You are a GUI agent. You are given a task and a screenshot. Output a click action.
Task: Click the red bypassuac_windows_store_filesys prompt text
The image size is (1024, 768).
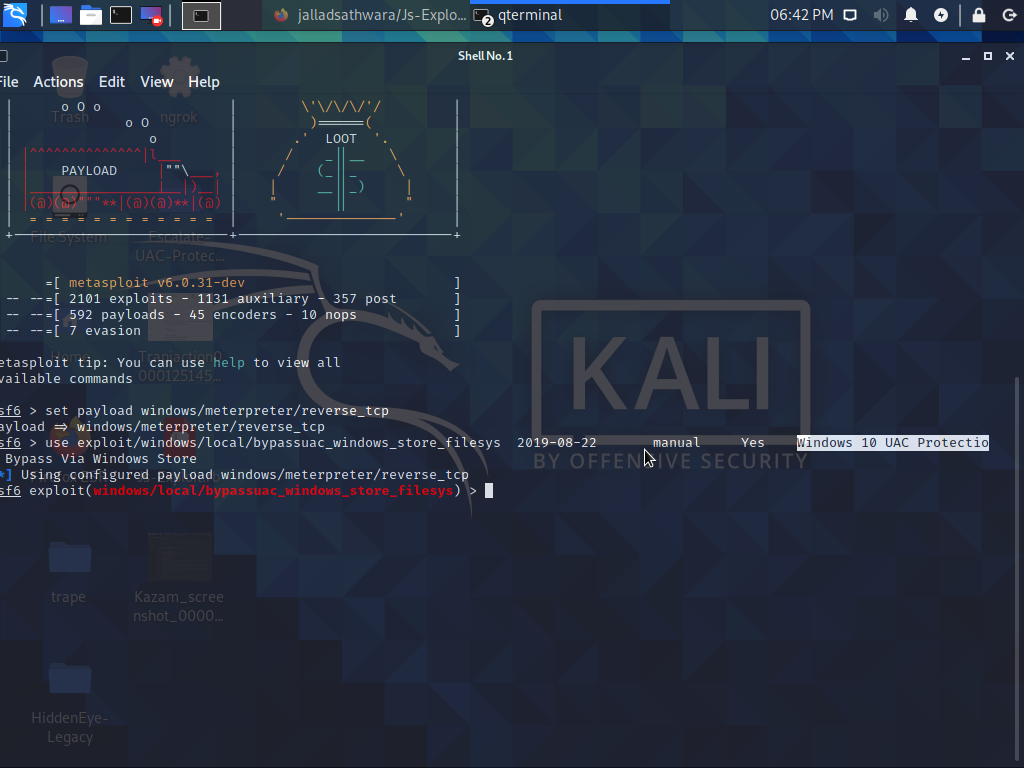click(273, 490)
